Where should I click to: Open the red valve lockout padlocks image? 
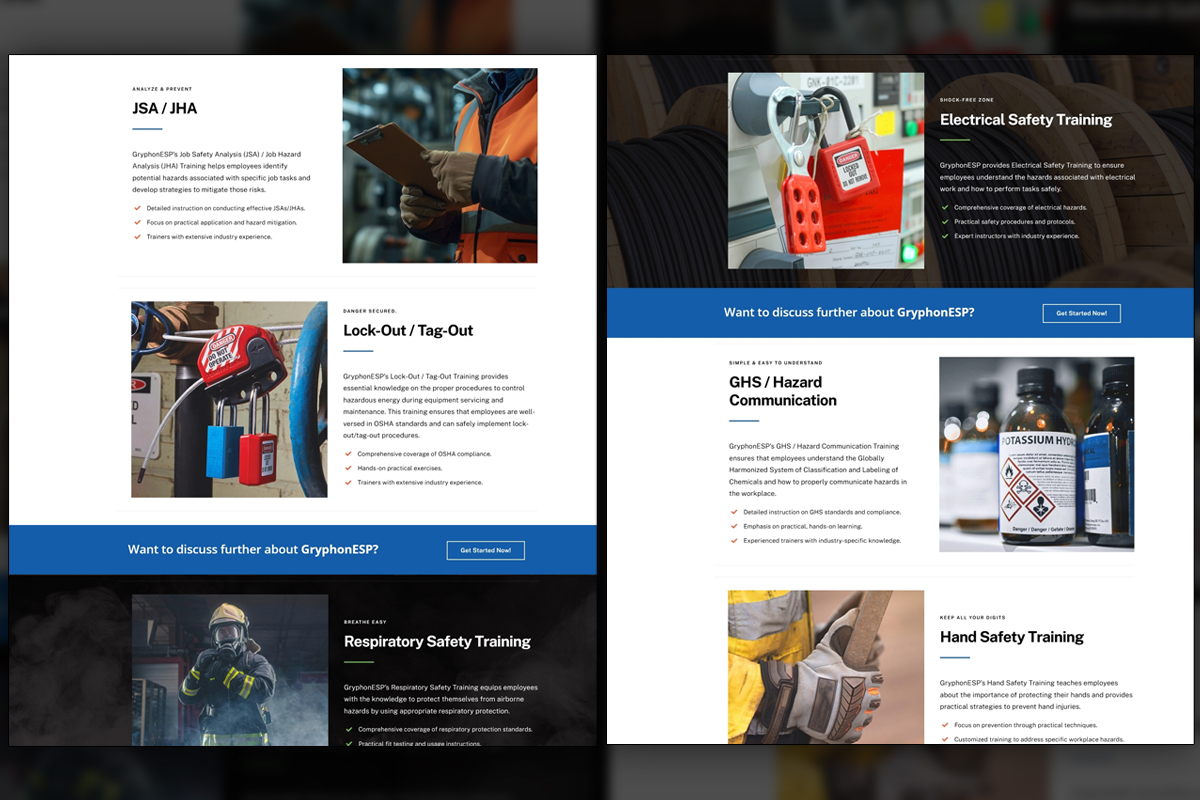click(x=229, y=400)
